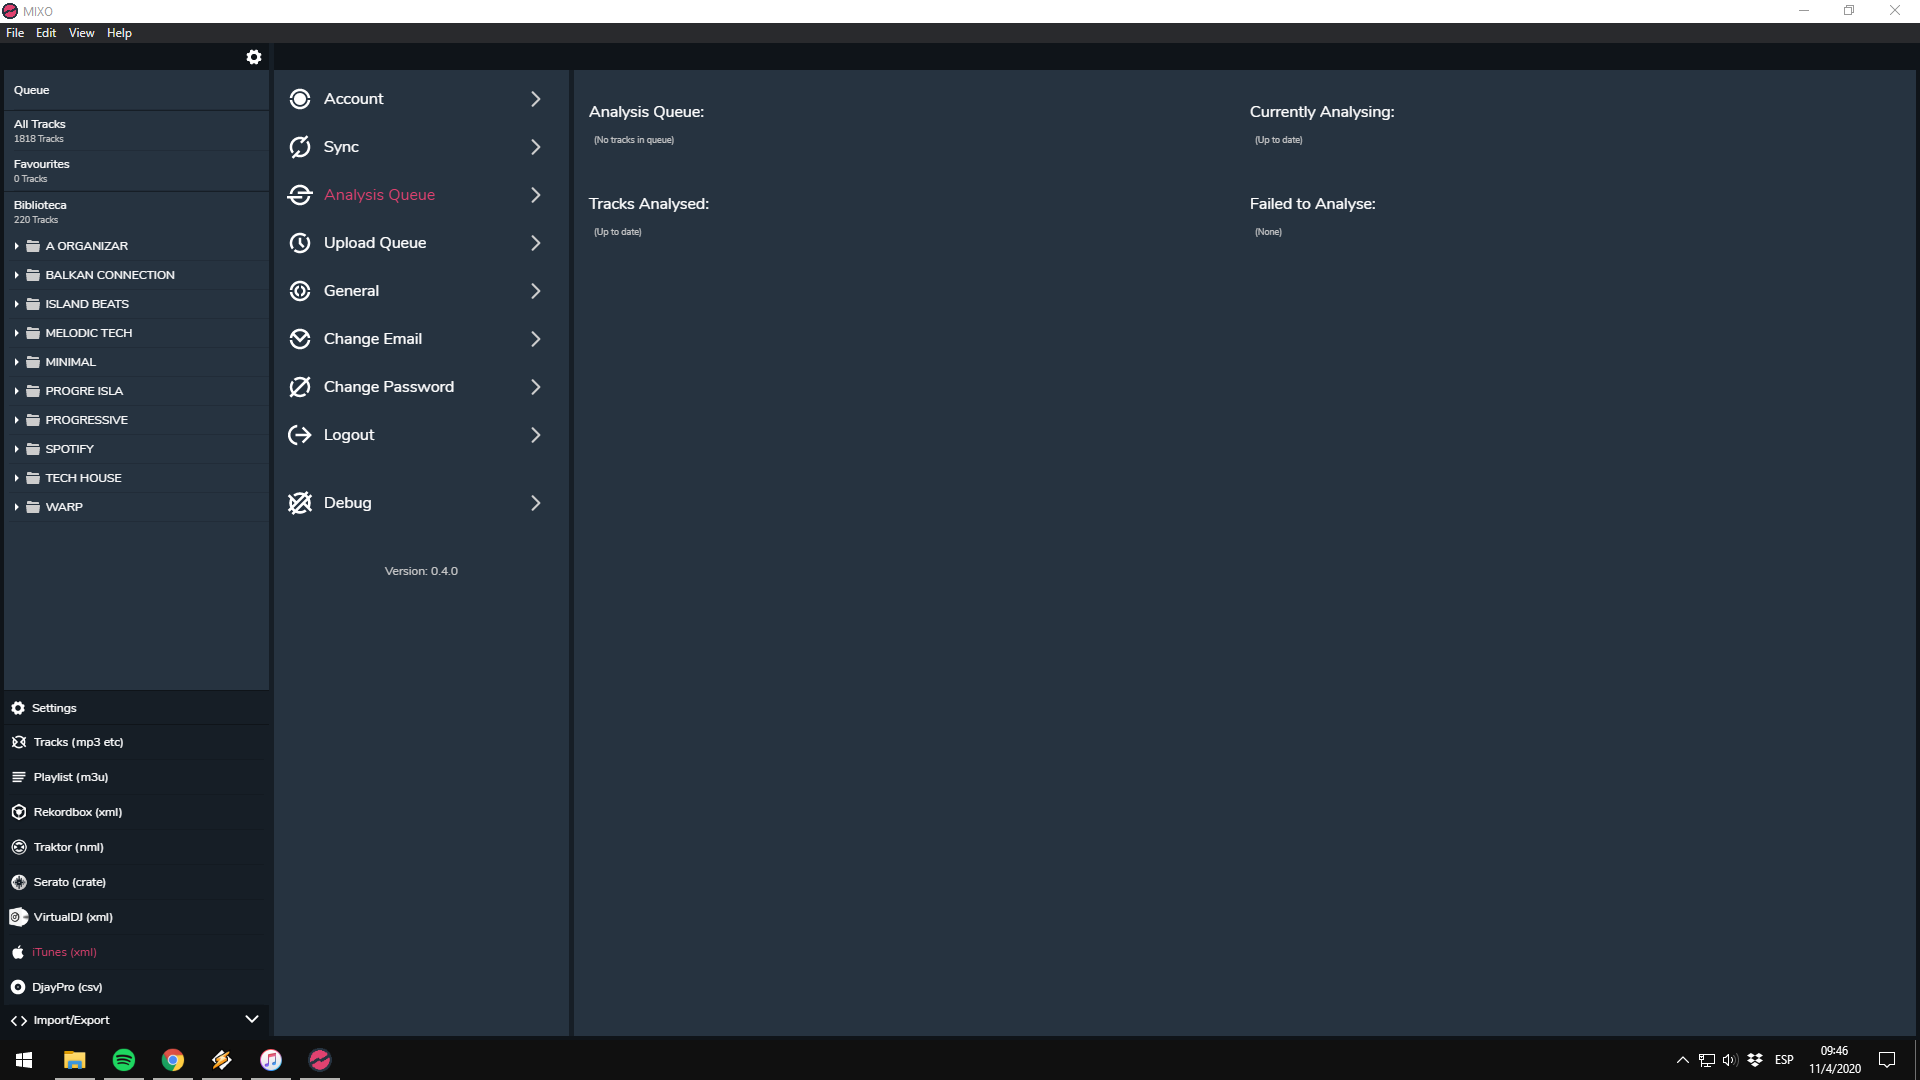1920x1080 pixels.
Task: Open Settings in Import/Export list
Action: point(136,708)
